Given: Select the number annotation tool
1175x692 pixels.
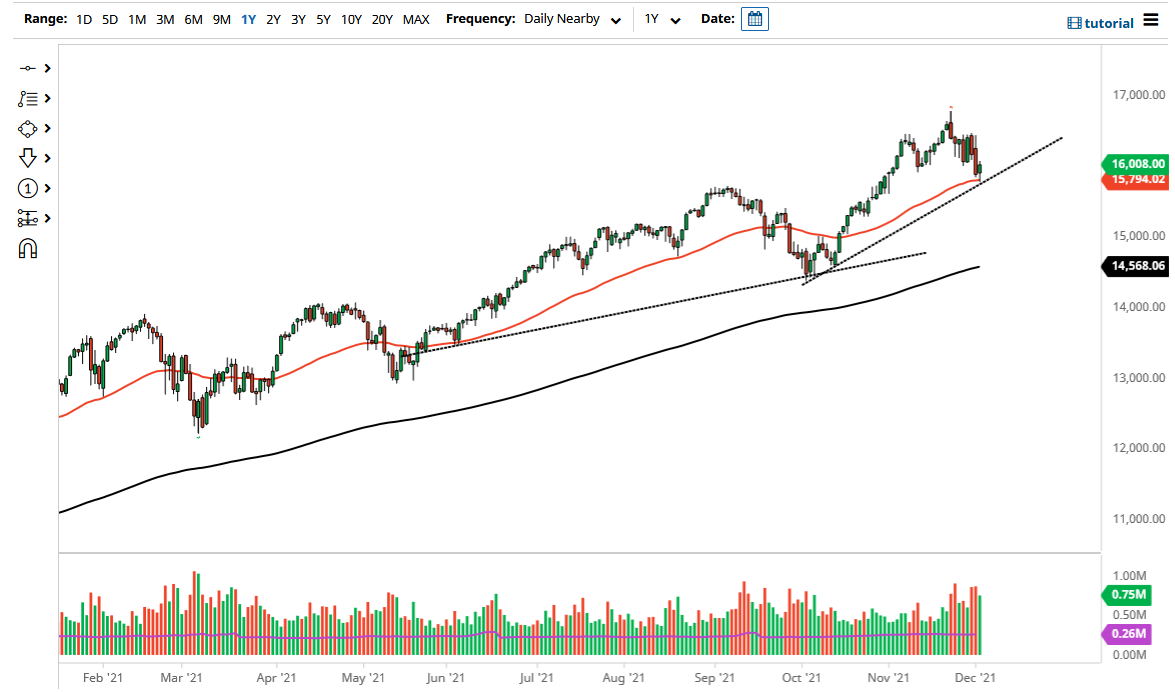Looking at the screenshot, I should [x=28, y=188].
